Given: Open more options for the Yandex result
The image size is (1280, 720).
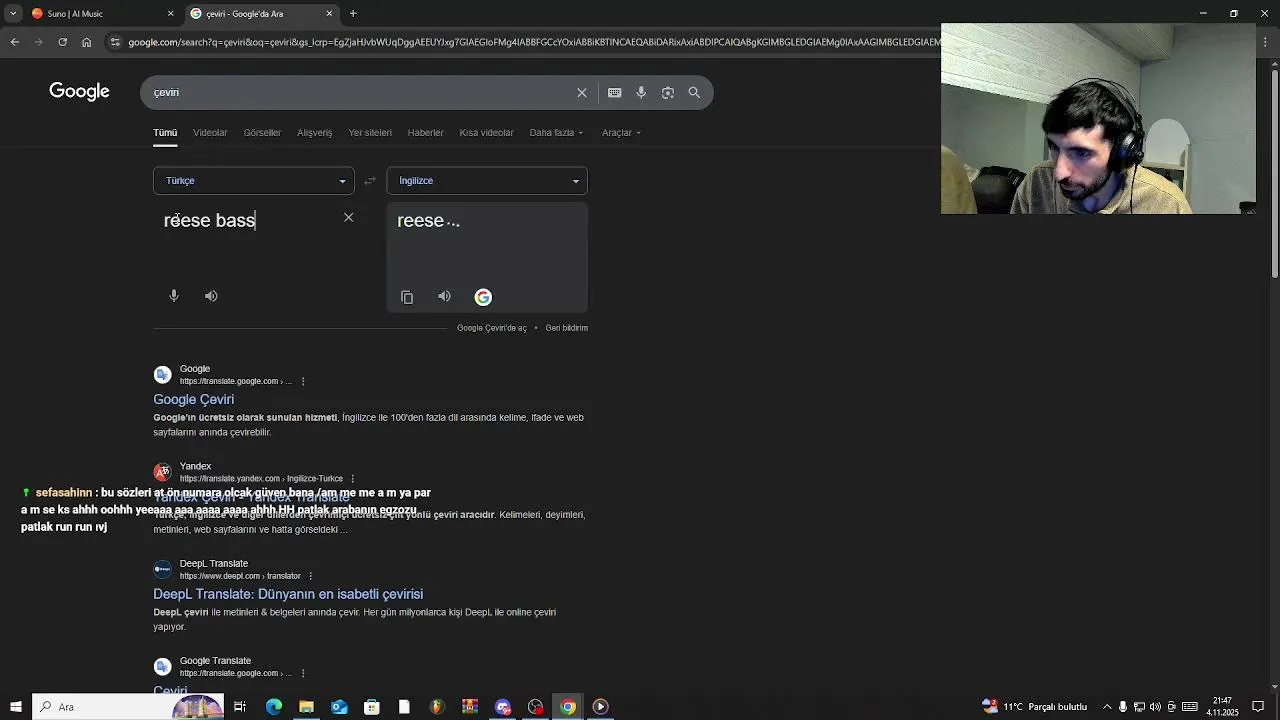Looking at the screenshot, I should [353, 479].
